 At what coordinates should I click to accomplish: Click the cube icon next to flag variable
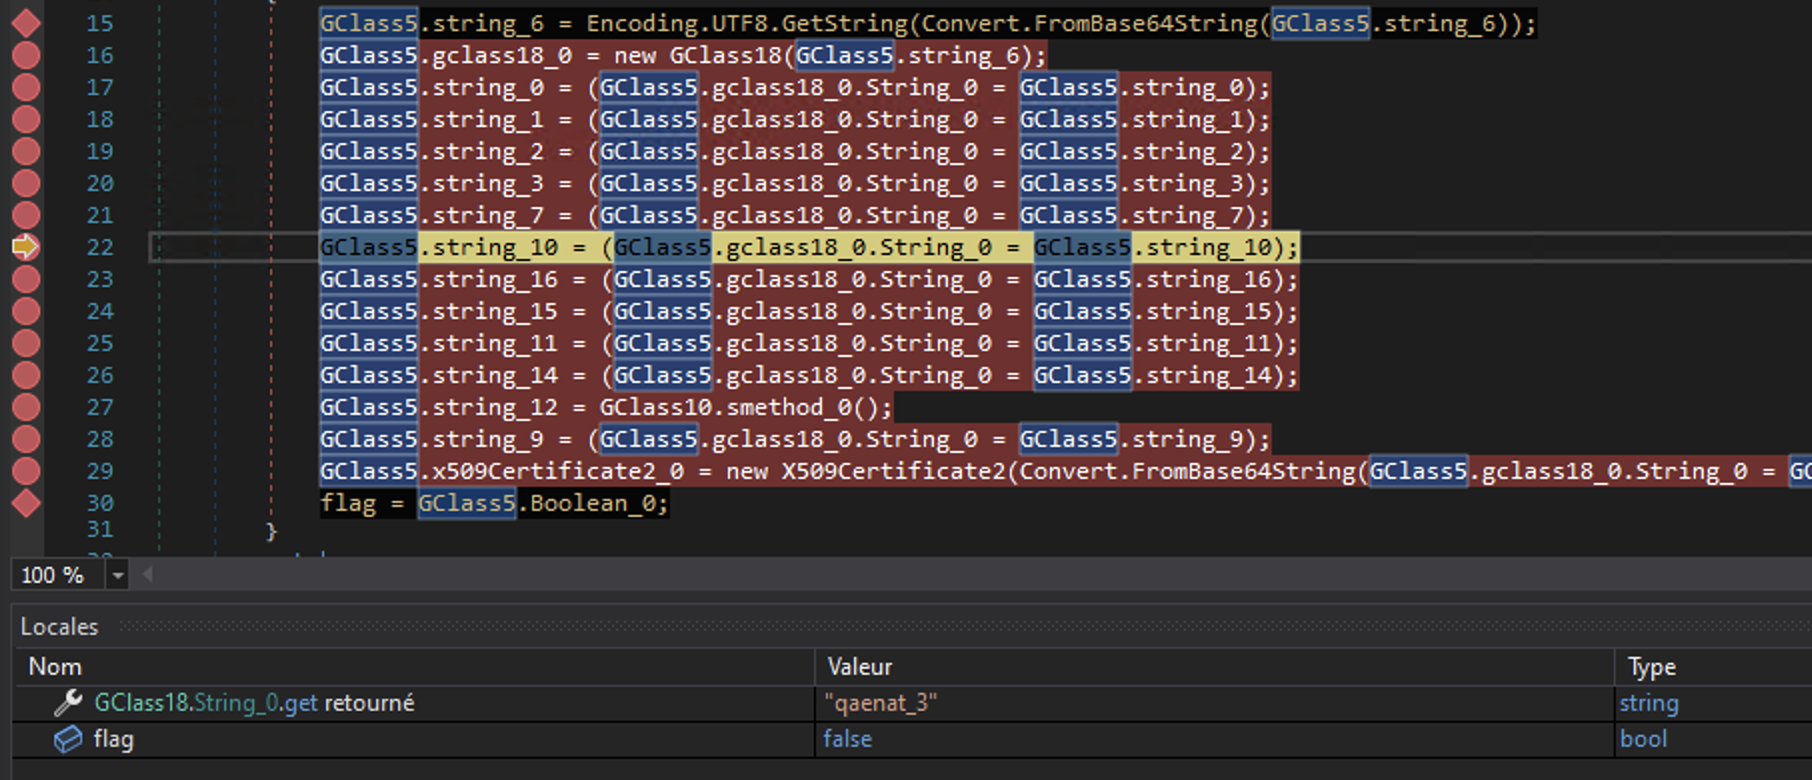67,739
